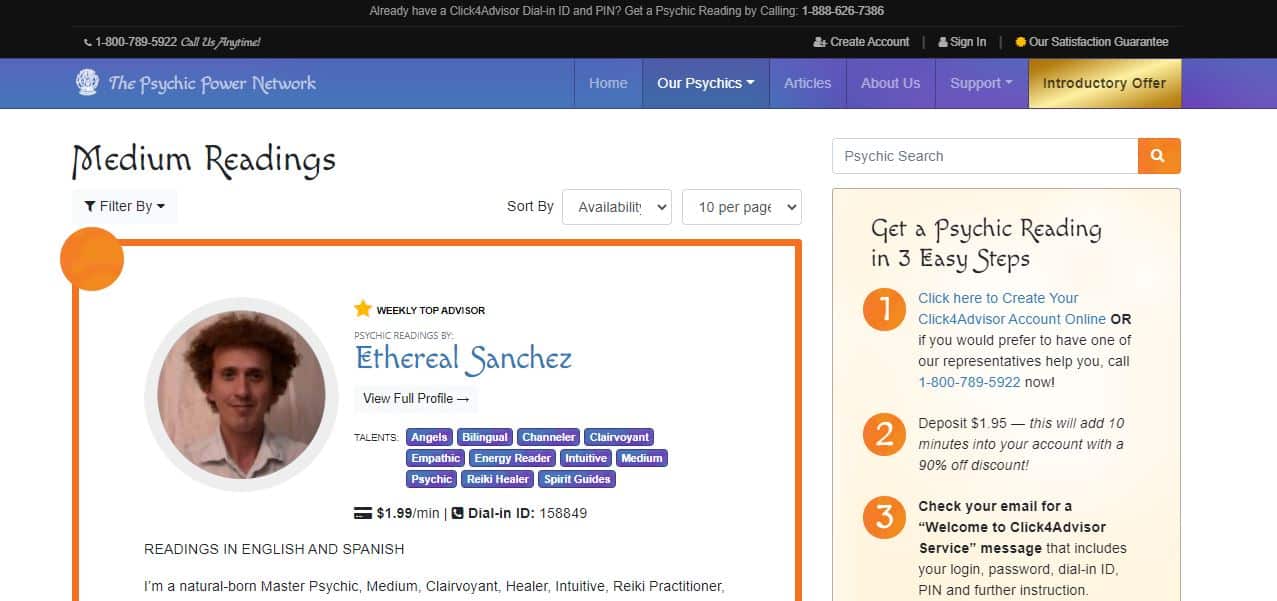This screenshot has width=1277, height=601.
Task: Click the Satisfaction Guarantee badge icon
Action: pos(1020,42)
